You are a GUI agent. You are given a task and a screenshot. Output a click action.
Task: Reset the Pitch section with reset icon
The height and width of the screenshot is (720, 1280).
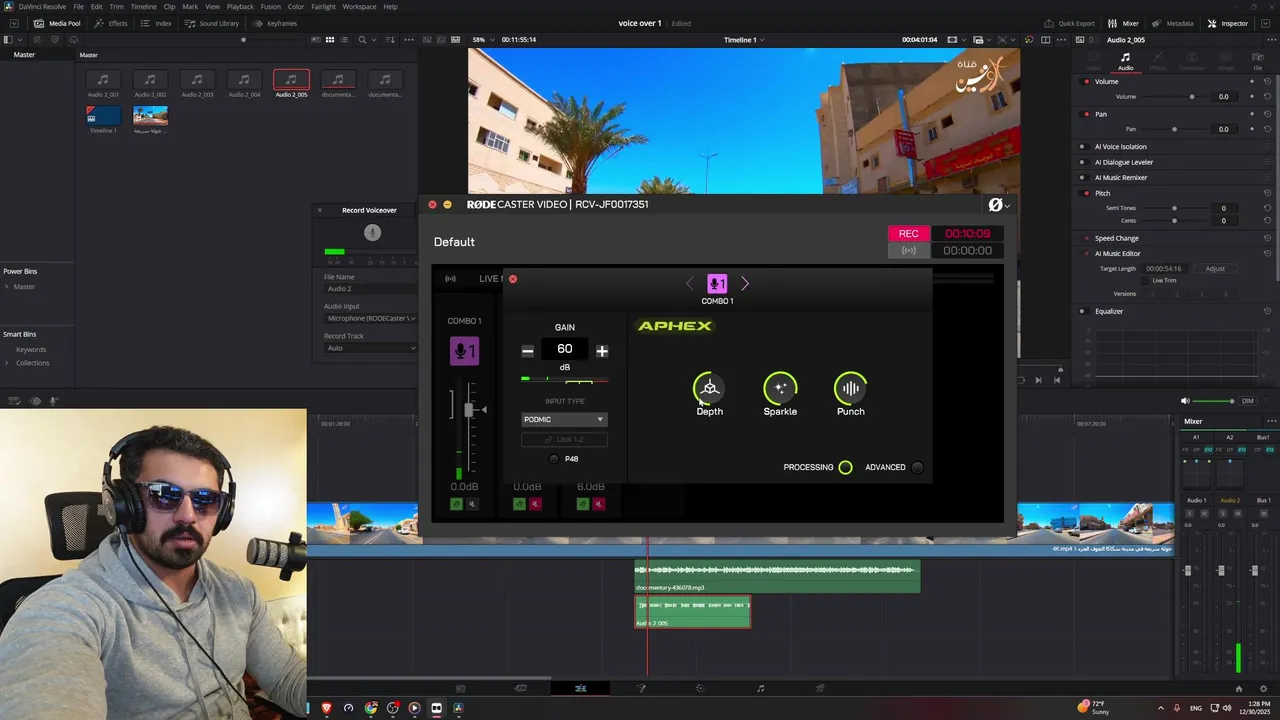tap(1267, 193)
